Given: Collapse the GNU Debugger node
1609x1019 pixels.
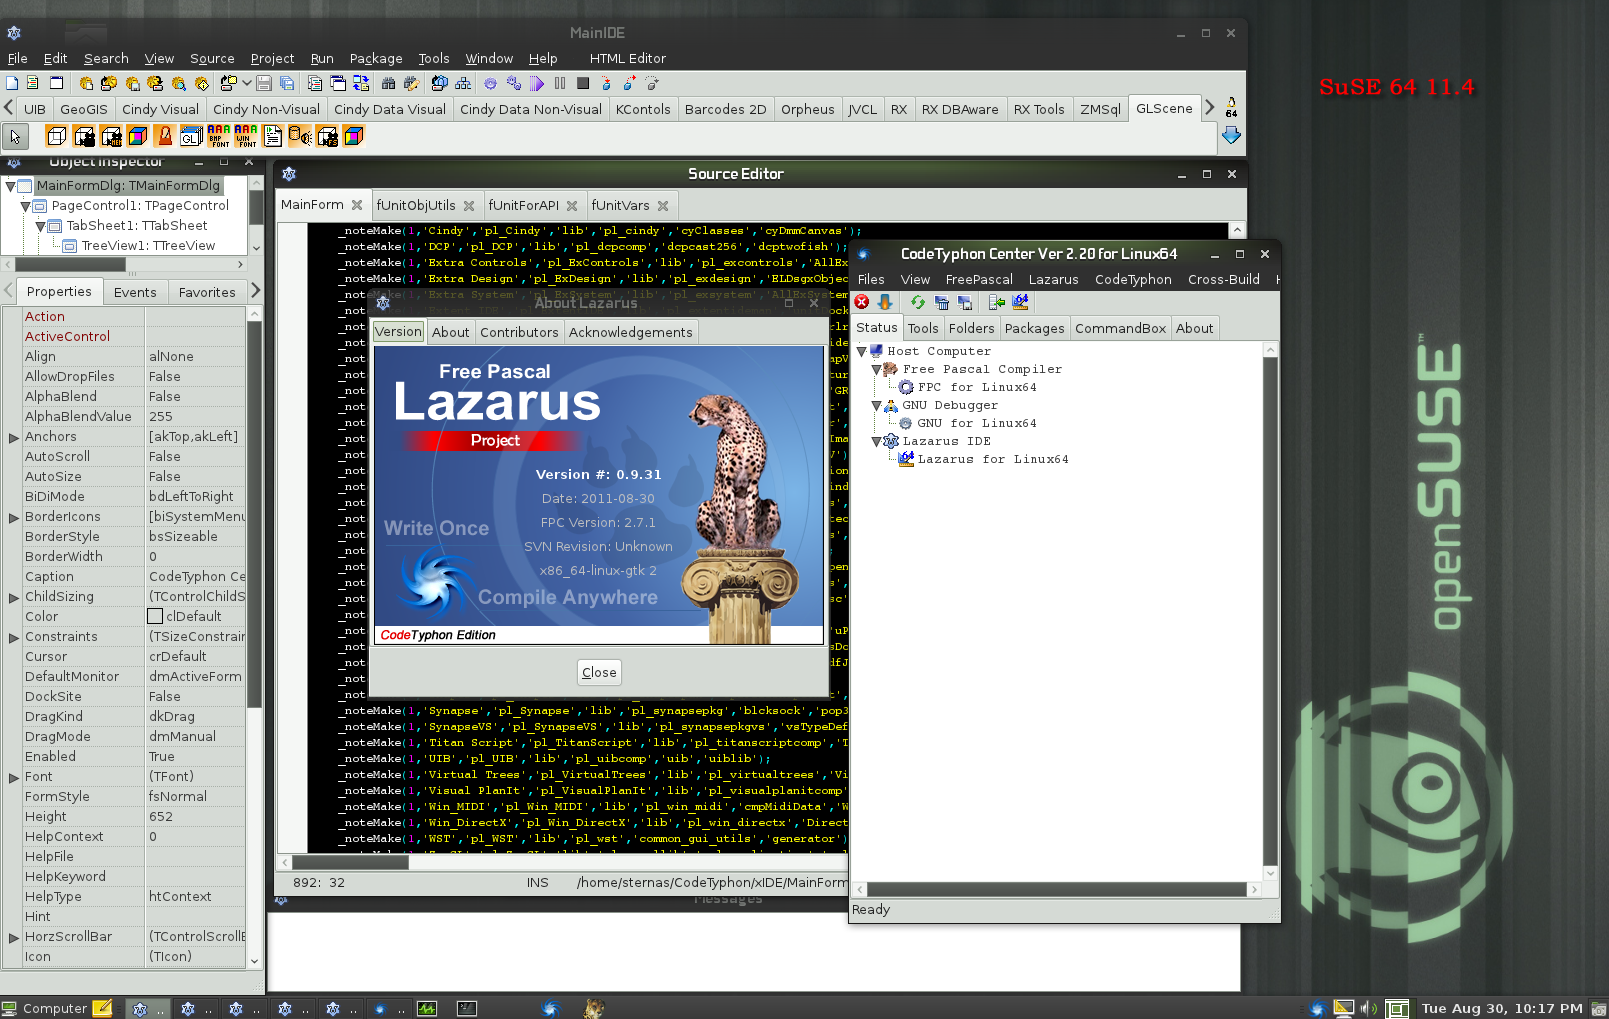Looking at the screenshot, I should pos(876,405).
